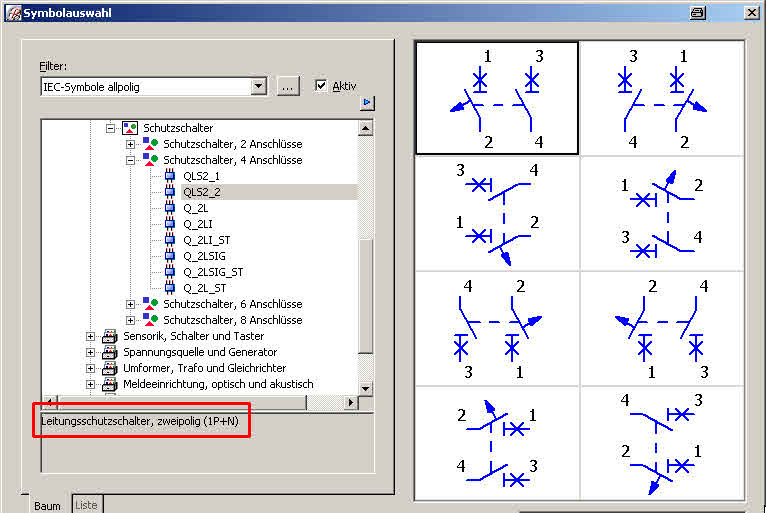Switch to the Baum tab
Screen dimensions: 766x513
[x=47, y=505]
